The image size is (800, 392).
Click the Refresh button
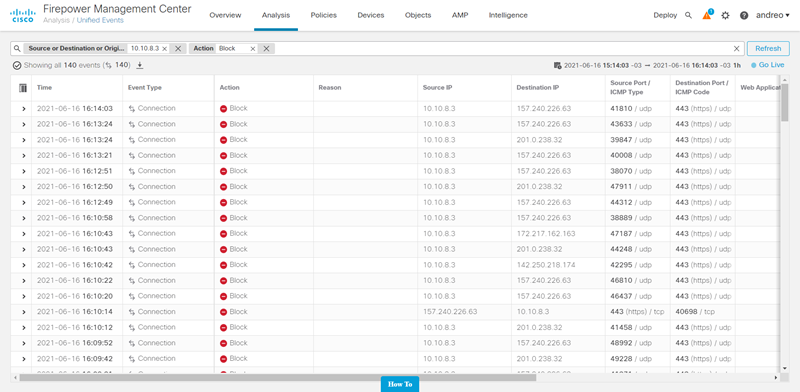click(x=768, y=48)
